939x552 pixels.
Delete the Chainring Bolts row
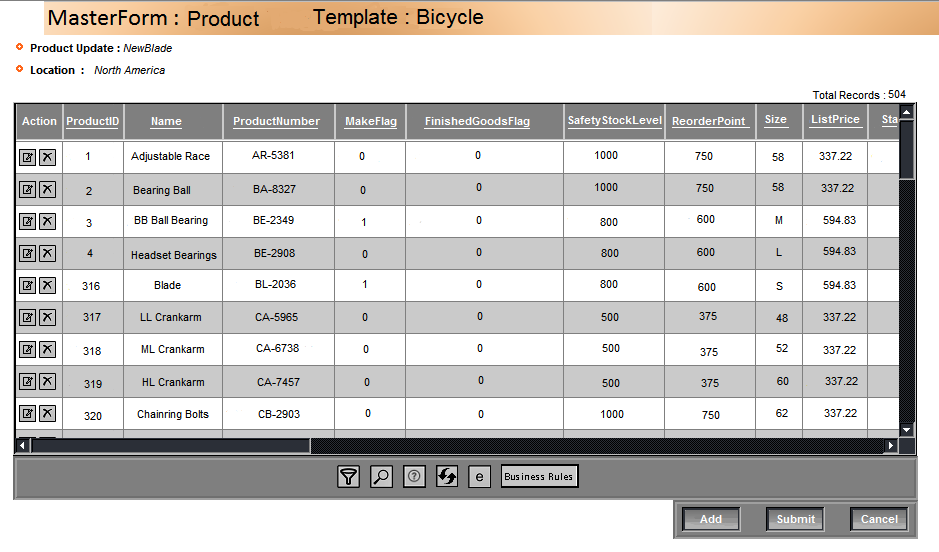tap(47, 414)
